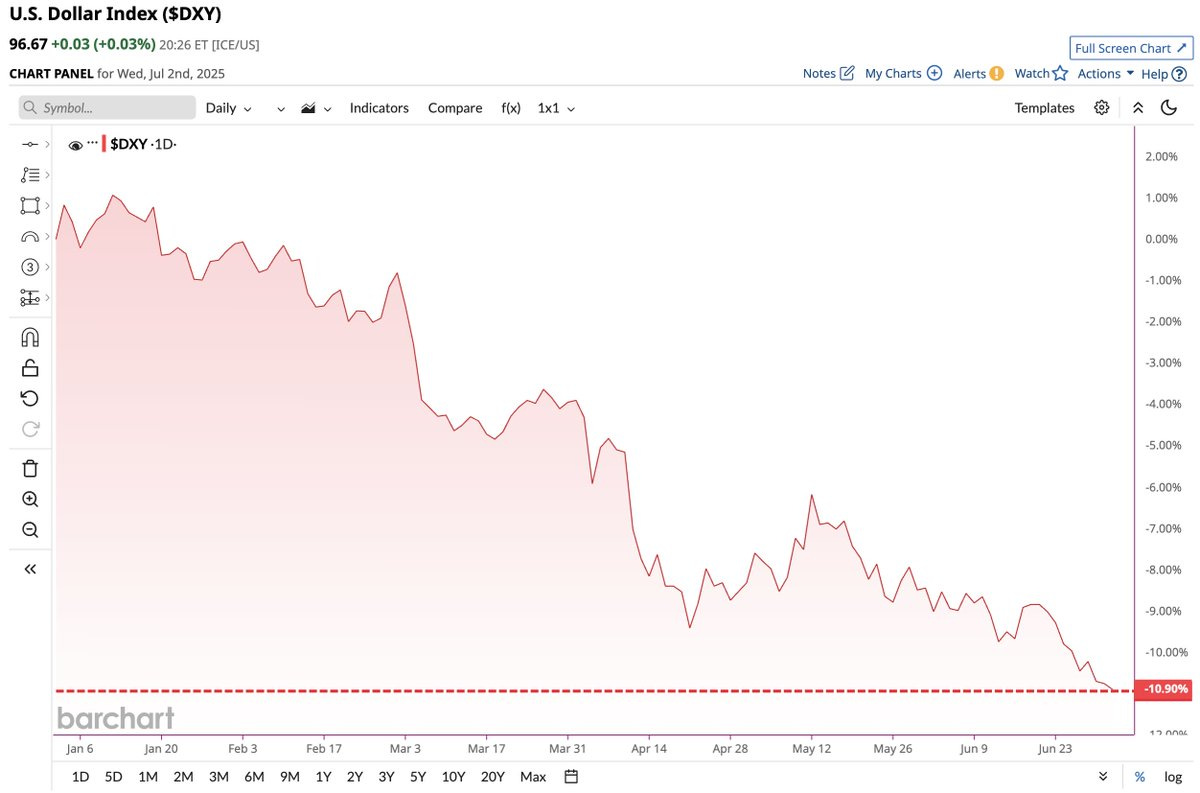Select the 3Y time range
The image size is (1200, 793).
click(x=386, y=777)
